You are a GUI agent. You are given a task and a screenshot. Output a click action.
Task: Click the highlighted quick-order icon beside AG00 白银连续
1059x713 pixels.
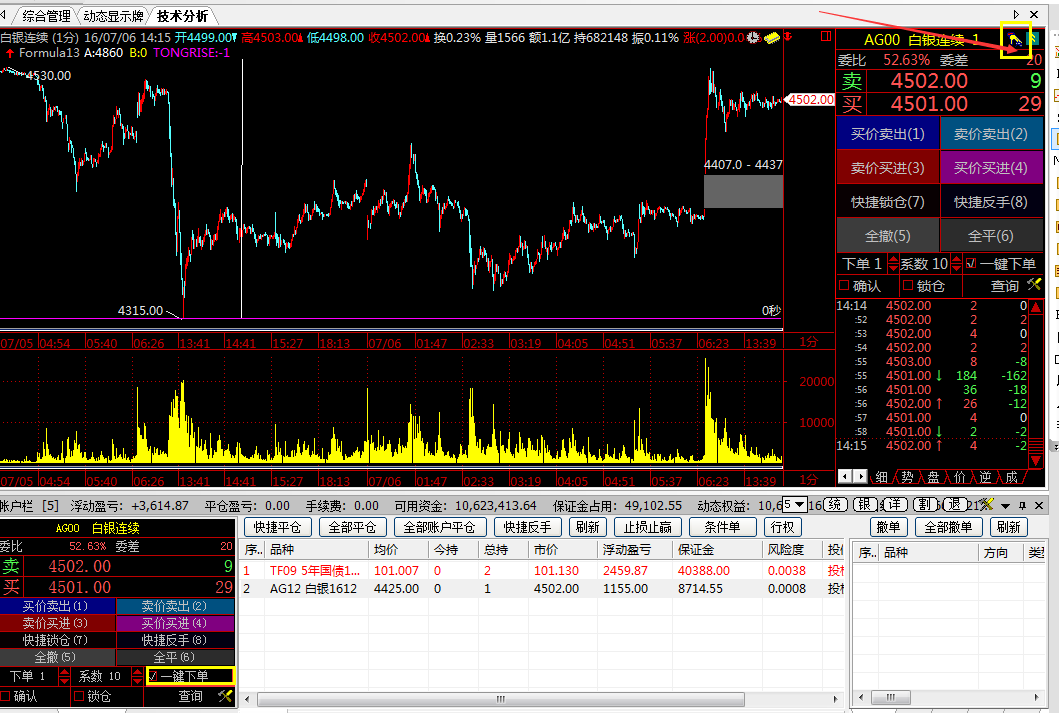pyautogui.click(x=1015, y=41)
